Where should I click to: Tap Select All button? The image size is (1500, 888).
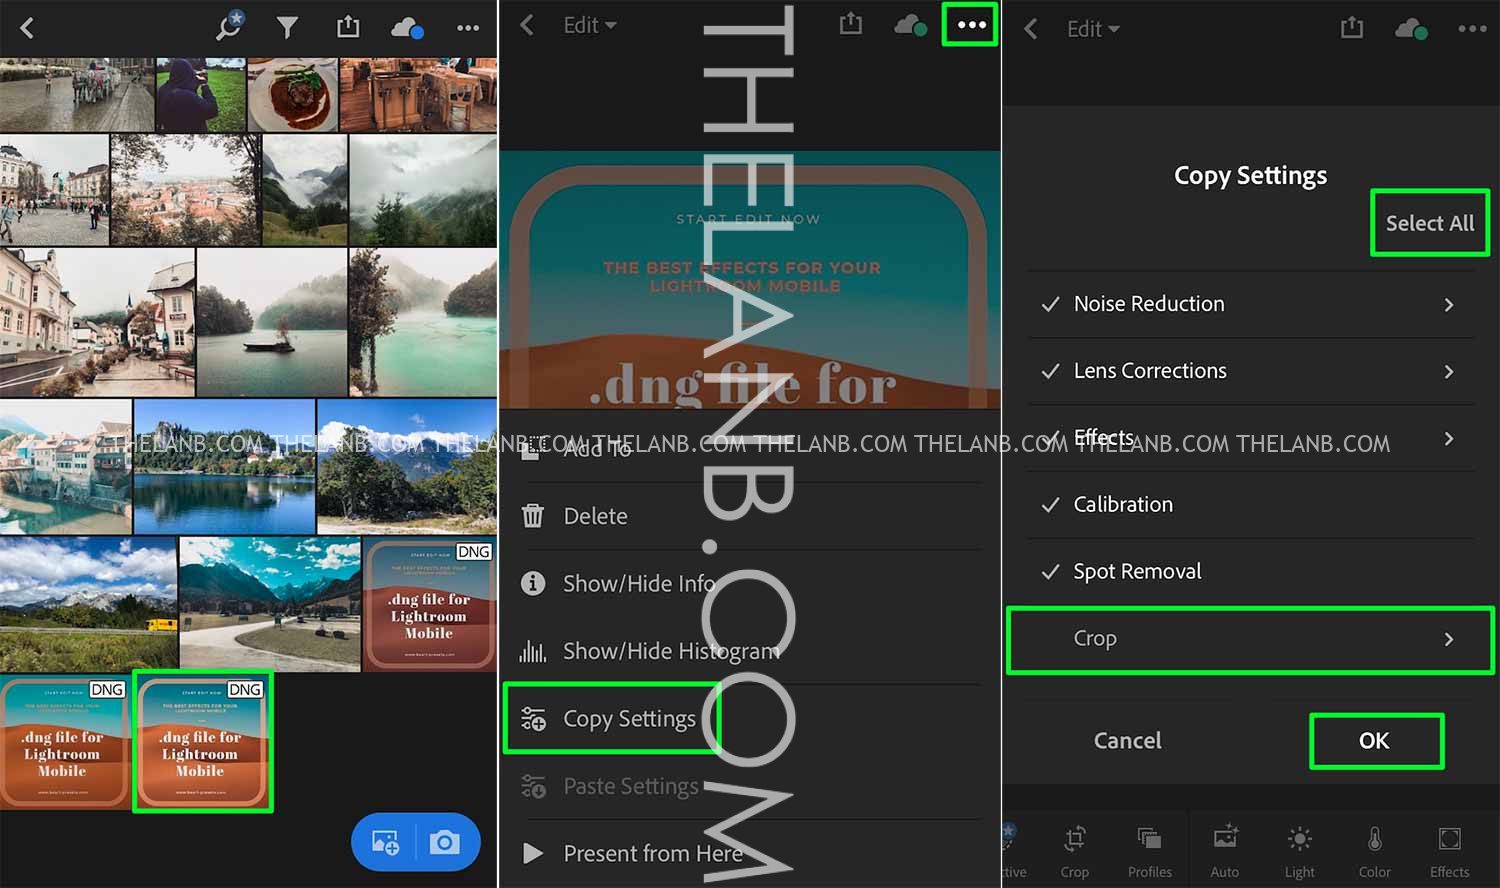pyautogui.click(x=1429, y=223)
